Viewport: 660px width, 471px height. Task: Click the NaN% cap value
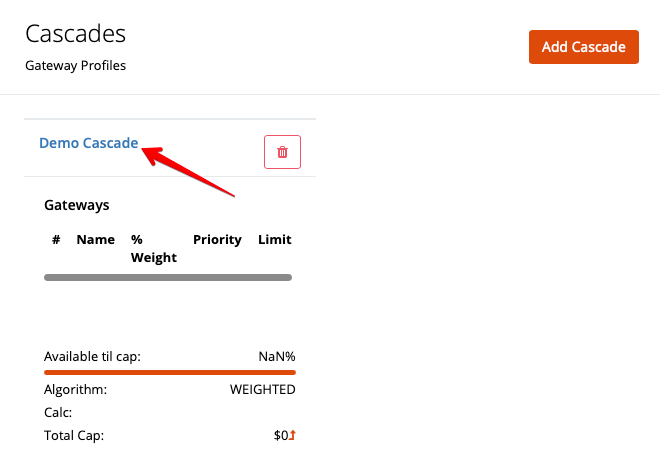pyautogui.click(x=276, y=357)
